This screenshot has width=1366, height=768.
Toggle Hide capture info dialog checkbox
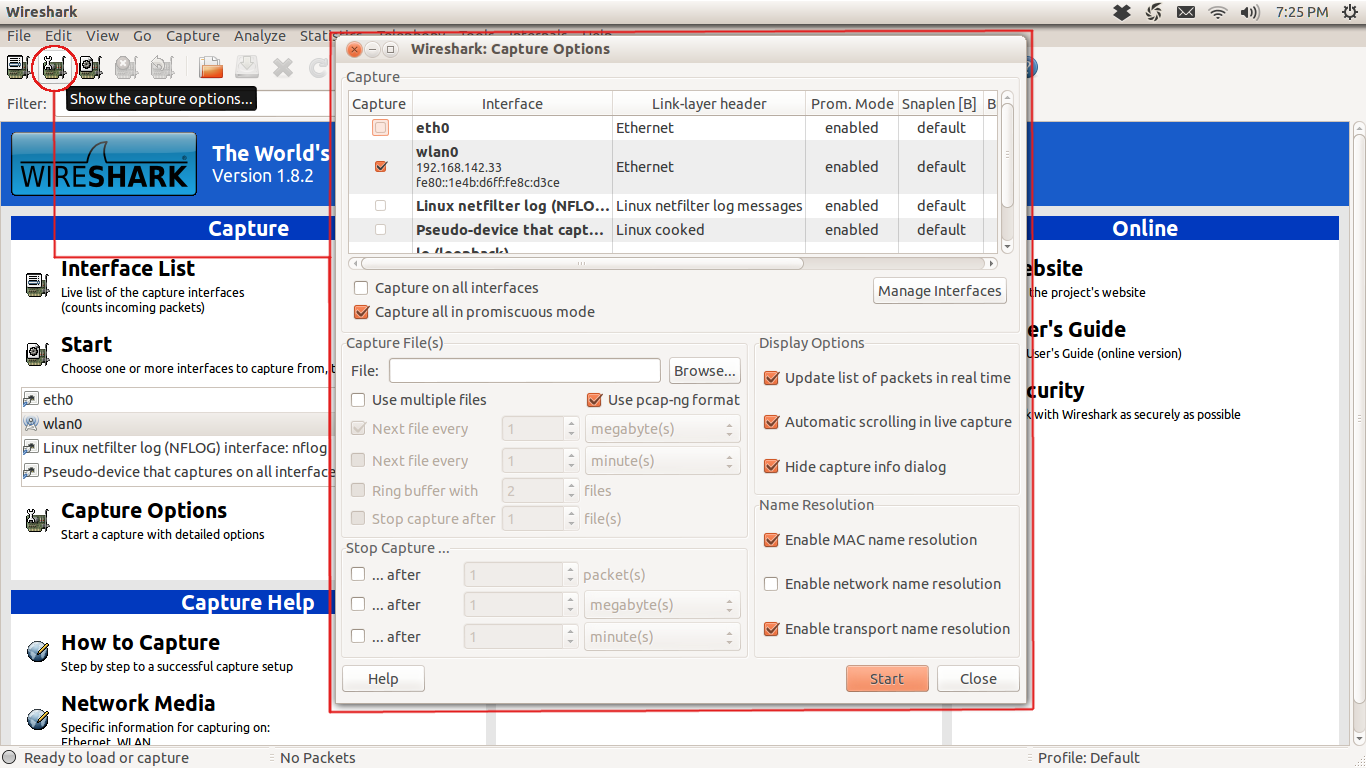point(771,467)
